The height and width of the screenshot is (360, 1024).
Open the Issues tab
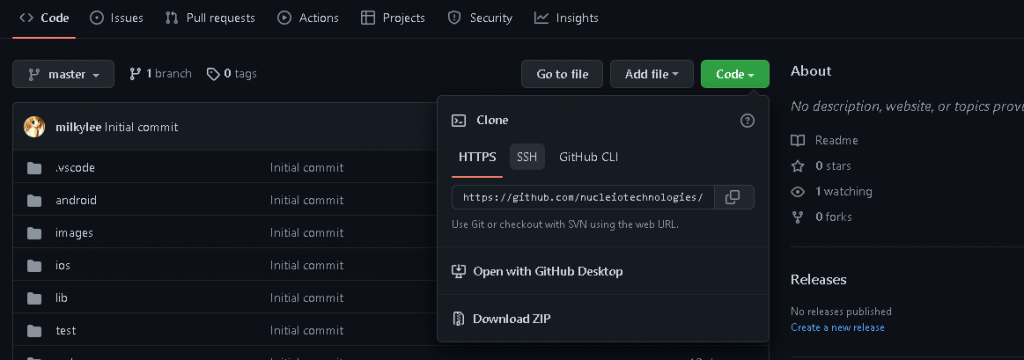pyautogui.click(x=116, y=18)
